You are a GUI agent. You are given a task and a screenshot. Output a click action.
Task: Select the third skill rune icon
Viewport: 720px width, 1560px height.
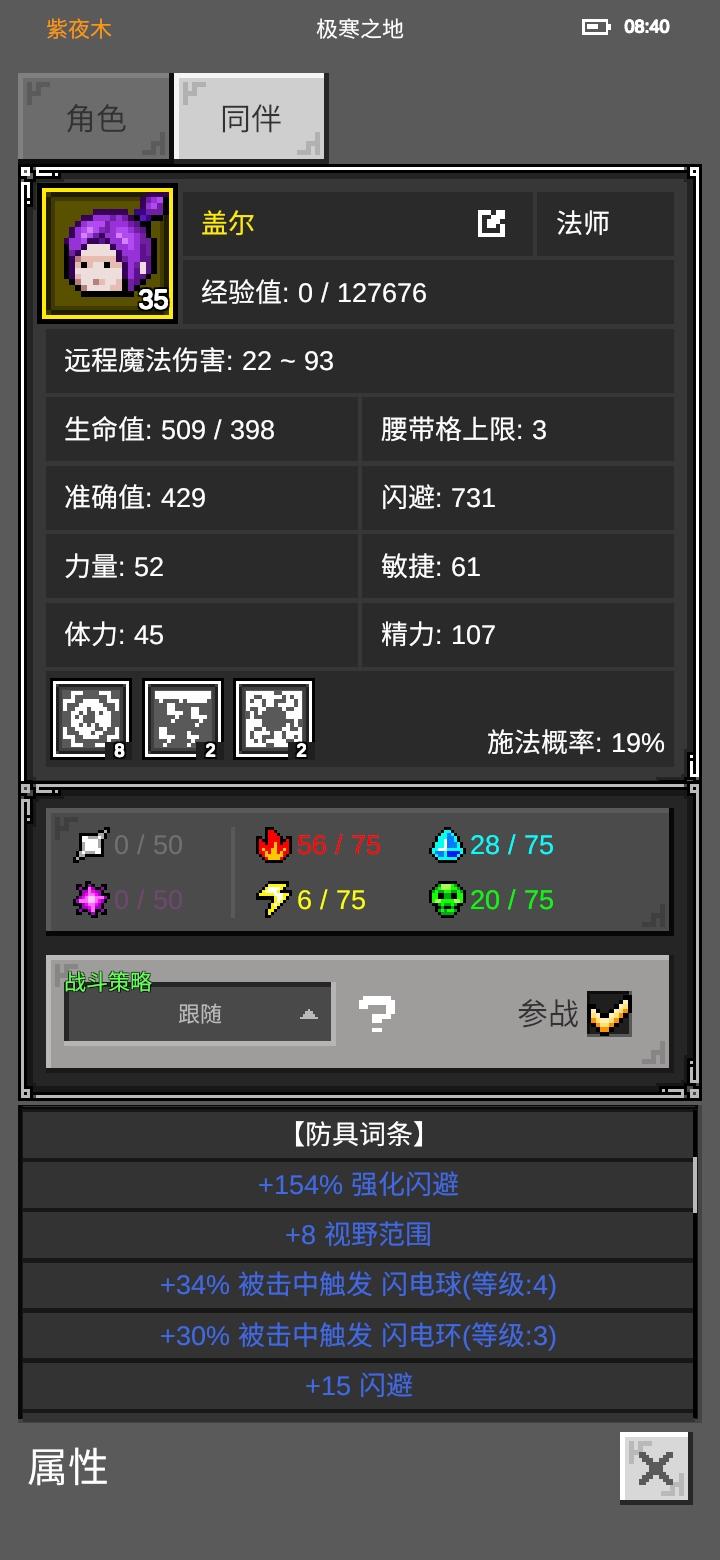click(x=274, y=719)
